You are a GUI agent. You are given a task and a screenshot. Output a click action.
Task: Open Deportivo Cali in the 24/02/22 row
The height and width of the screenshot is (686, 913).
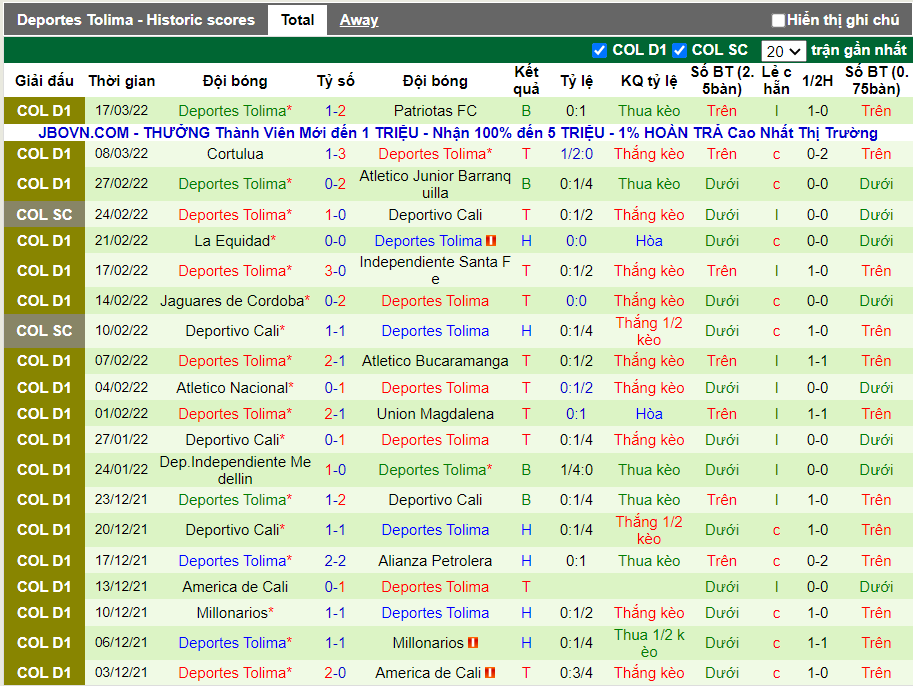(x=435, y=215)
